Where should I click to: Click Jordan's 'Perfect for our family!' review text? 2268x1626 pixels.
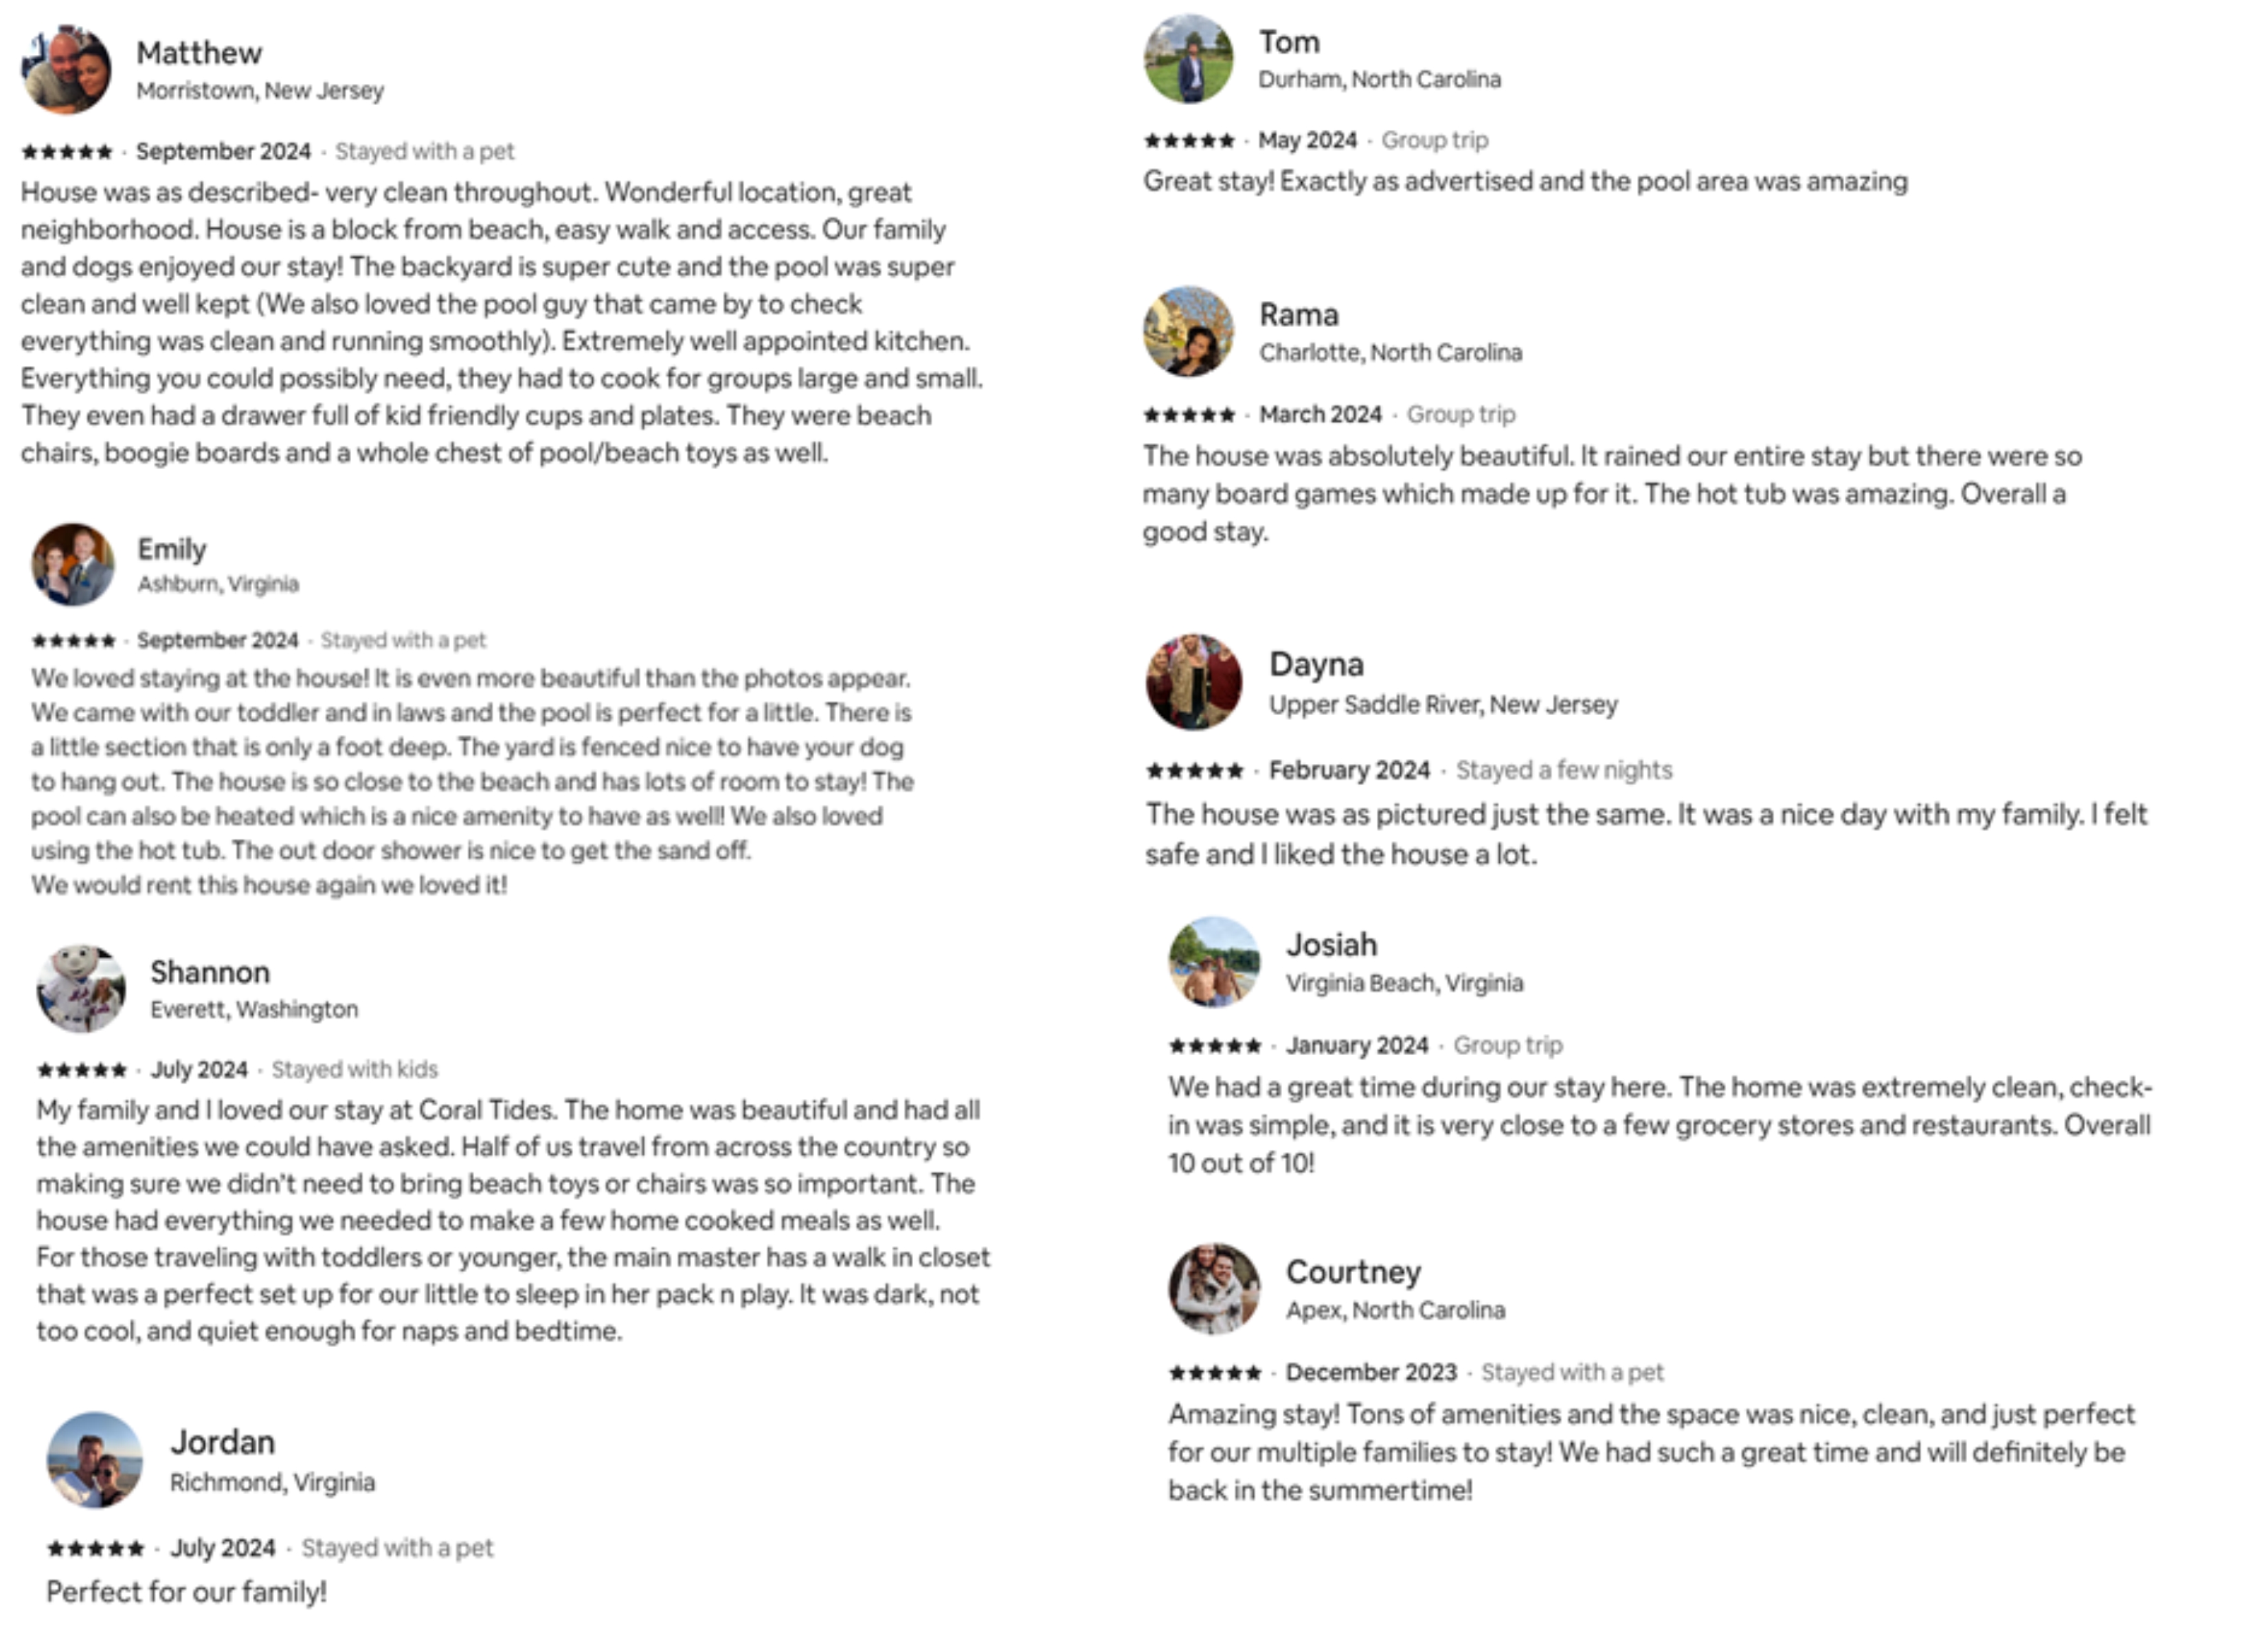click(187, 1591)
